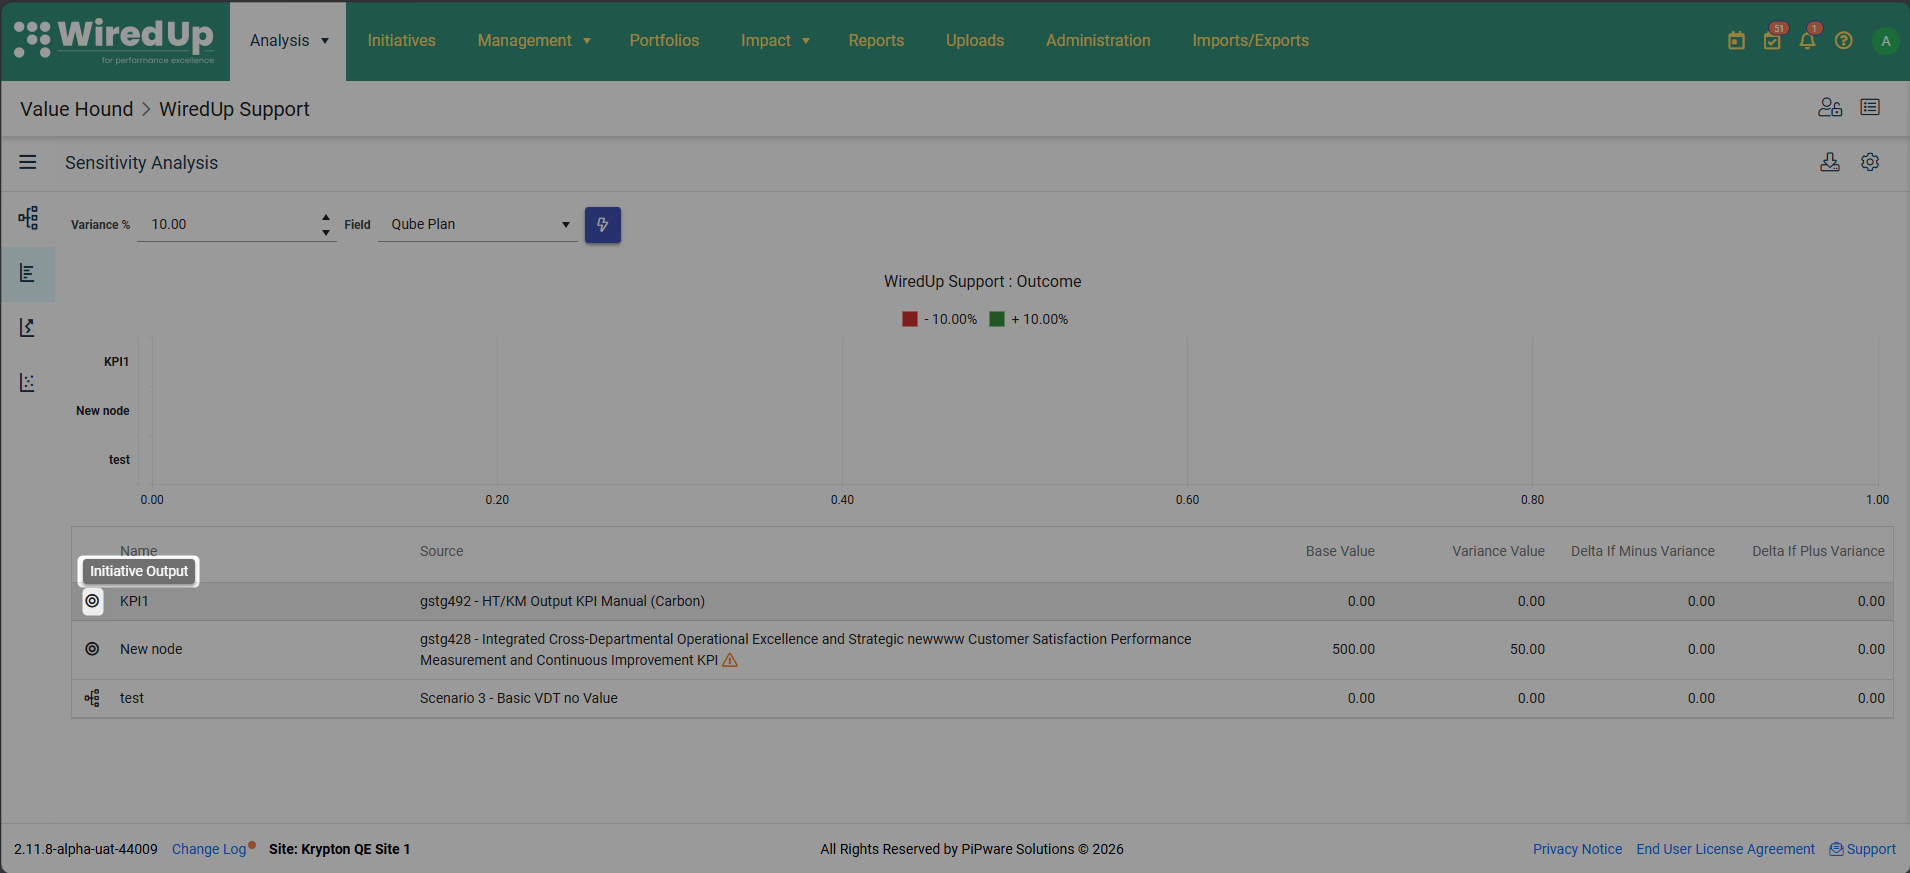Open the calendar icon in top bar
This screenshot has height=873, width=1910.
(x=1736, y=41)
